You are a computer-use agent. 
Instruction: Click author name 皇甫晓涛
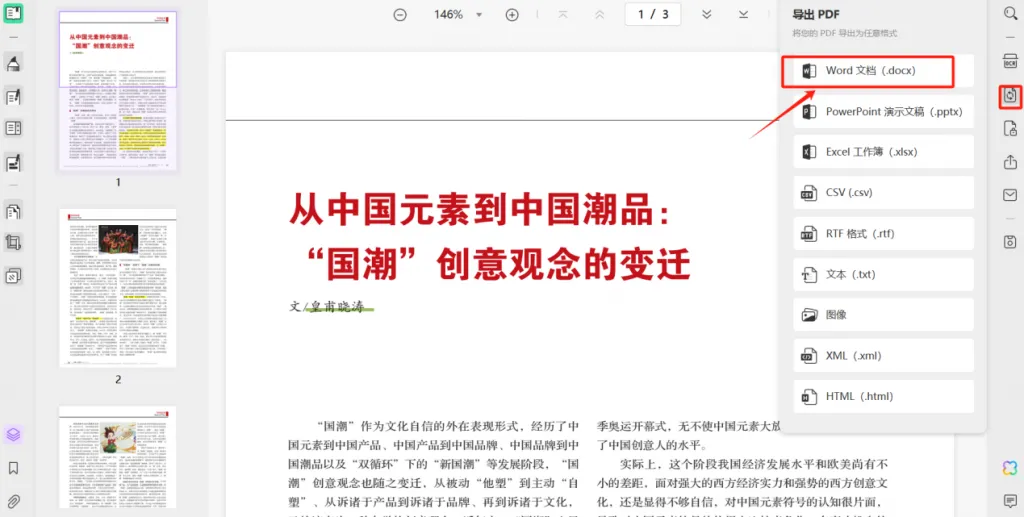coord(336,306)
